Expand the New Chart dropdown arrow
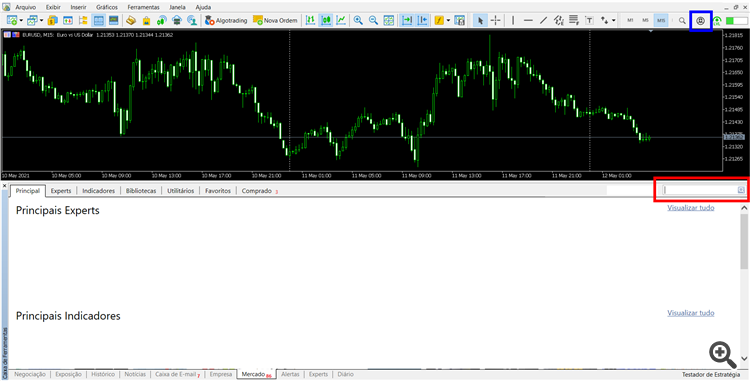Image resolution: width=750 pixels, height=381 pixels. tap(22, 21)
